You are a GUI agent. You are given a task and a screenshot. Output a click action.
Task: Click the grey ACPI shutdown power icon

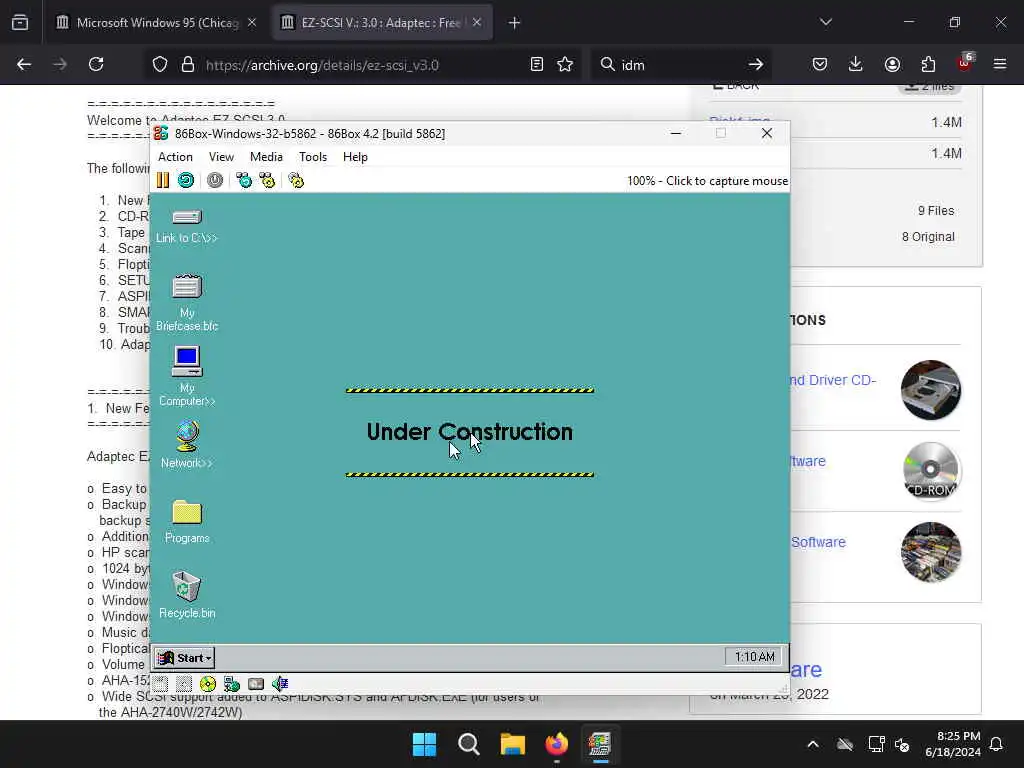[x=215, y=180]
